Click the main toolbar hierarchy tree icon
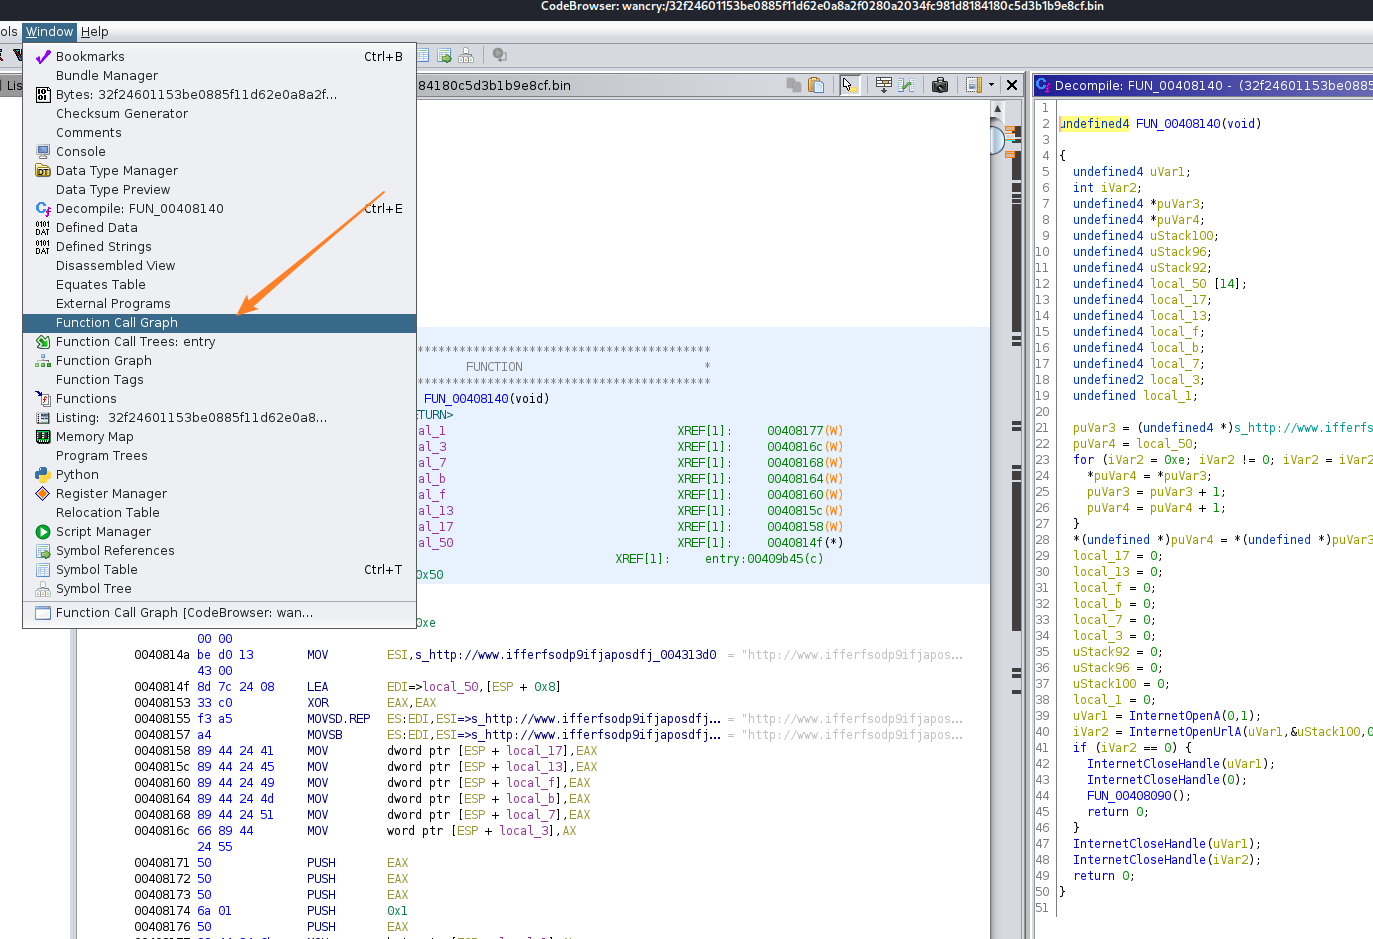This screenshot has width=1373, height=939. coord(466,56)
